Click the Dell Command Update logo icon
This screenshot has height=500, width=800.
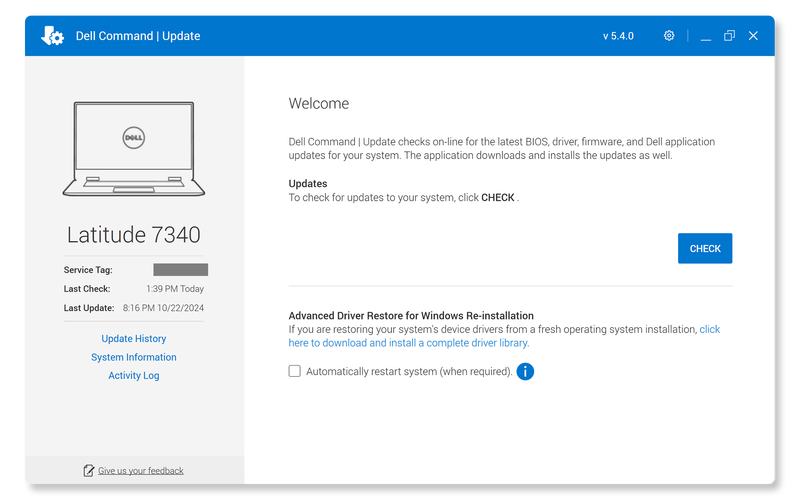pos(52,36)
